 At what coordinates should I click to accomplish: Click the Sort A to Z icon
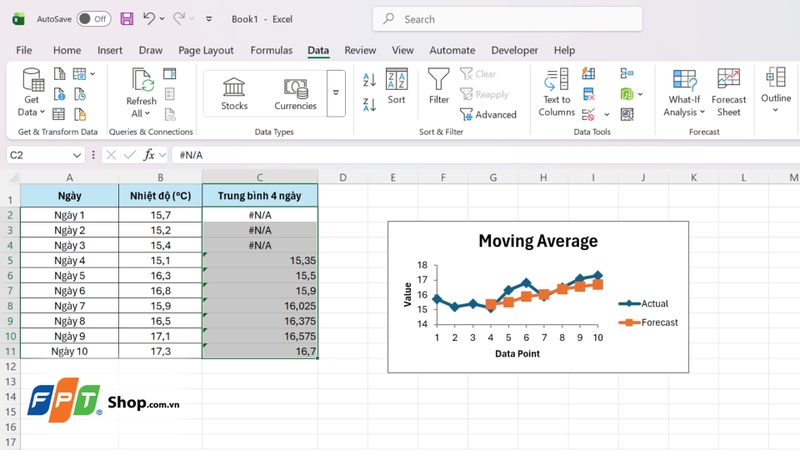[369, 80]
